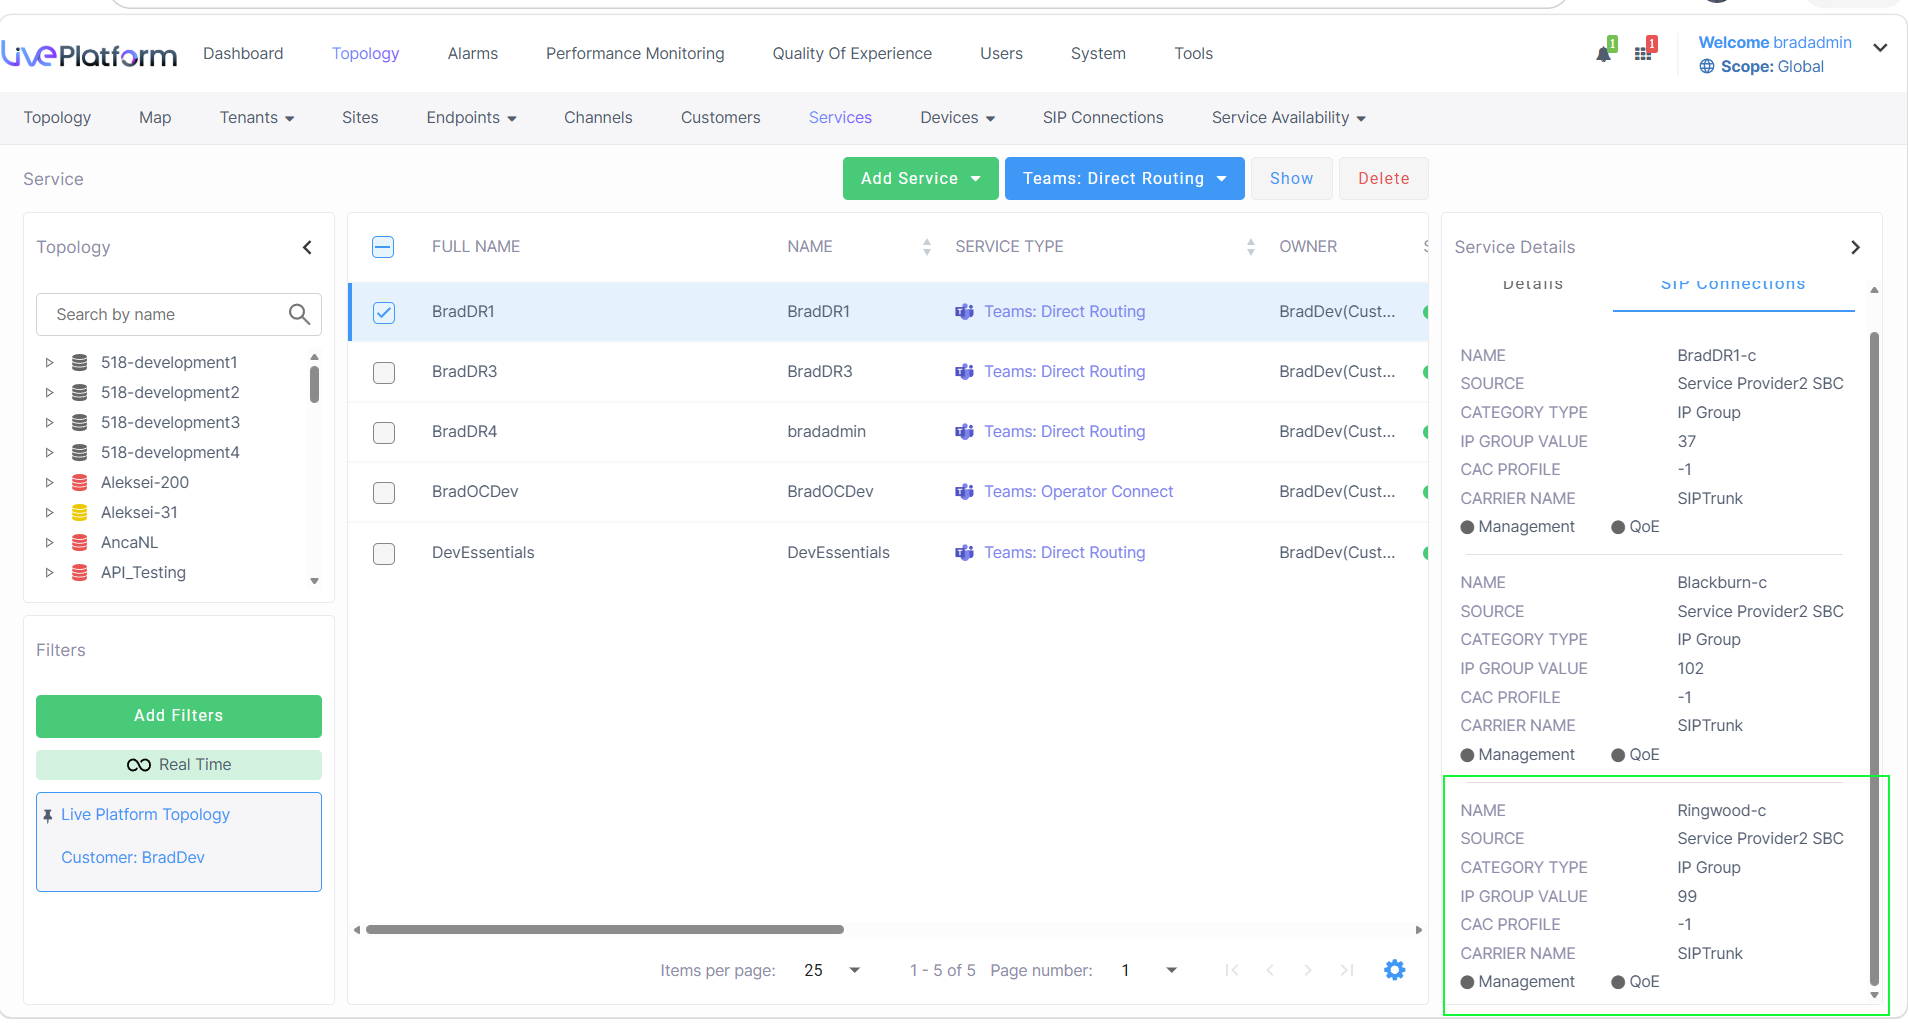This screenshot has height=1023, width=1909.
Task: Go to the previous page
Action: [1270, 970]
